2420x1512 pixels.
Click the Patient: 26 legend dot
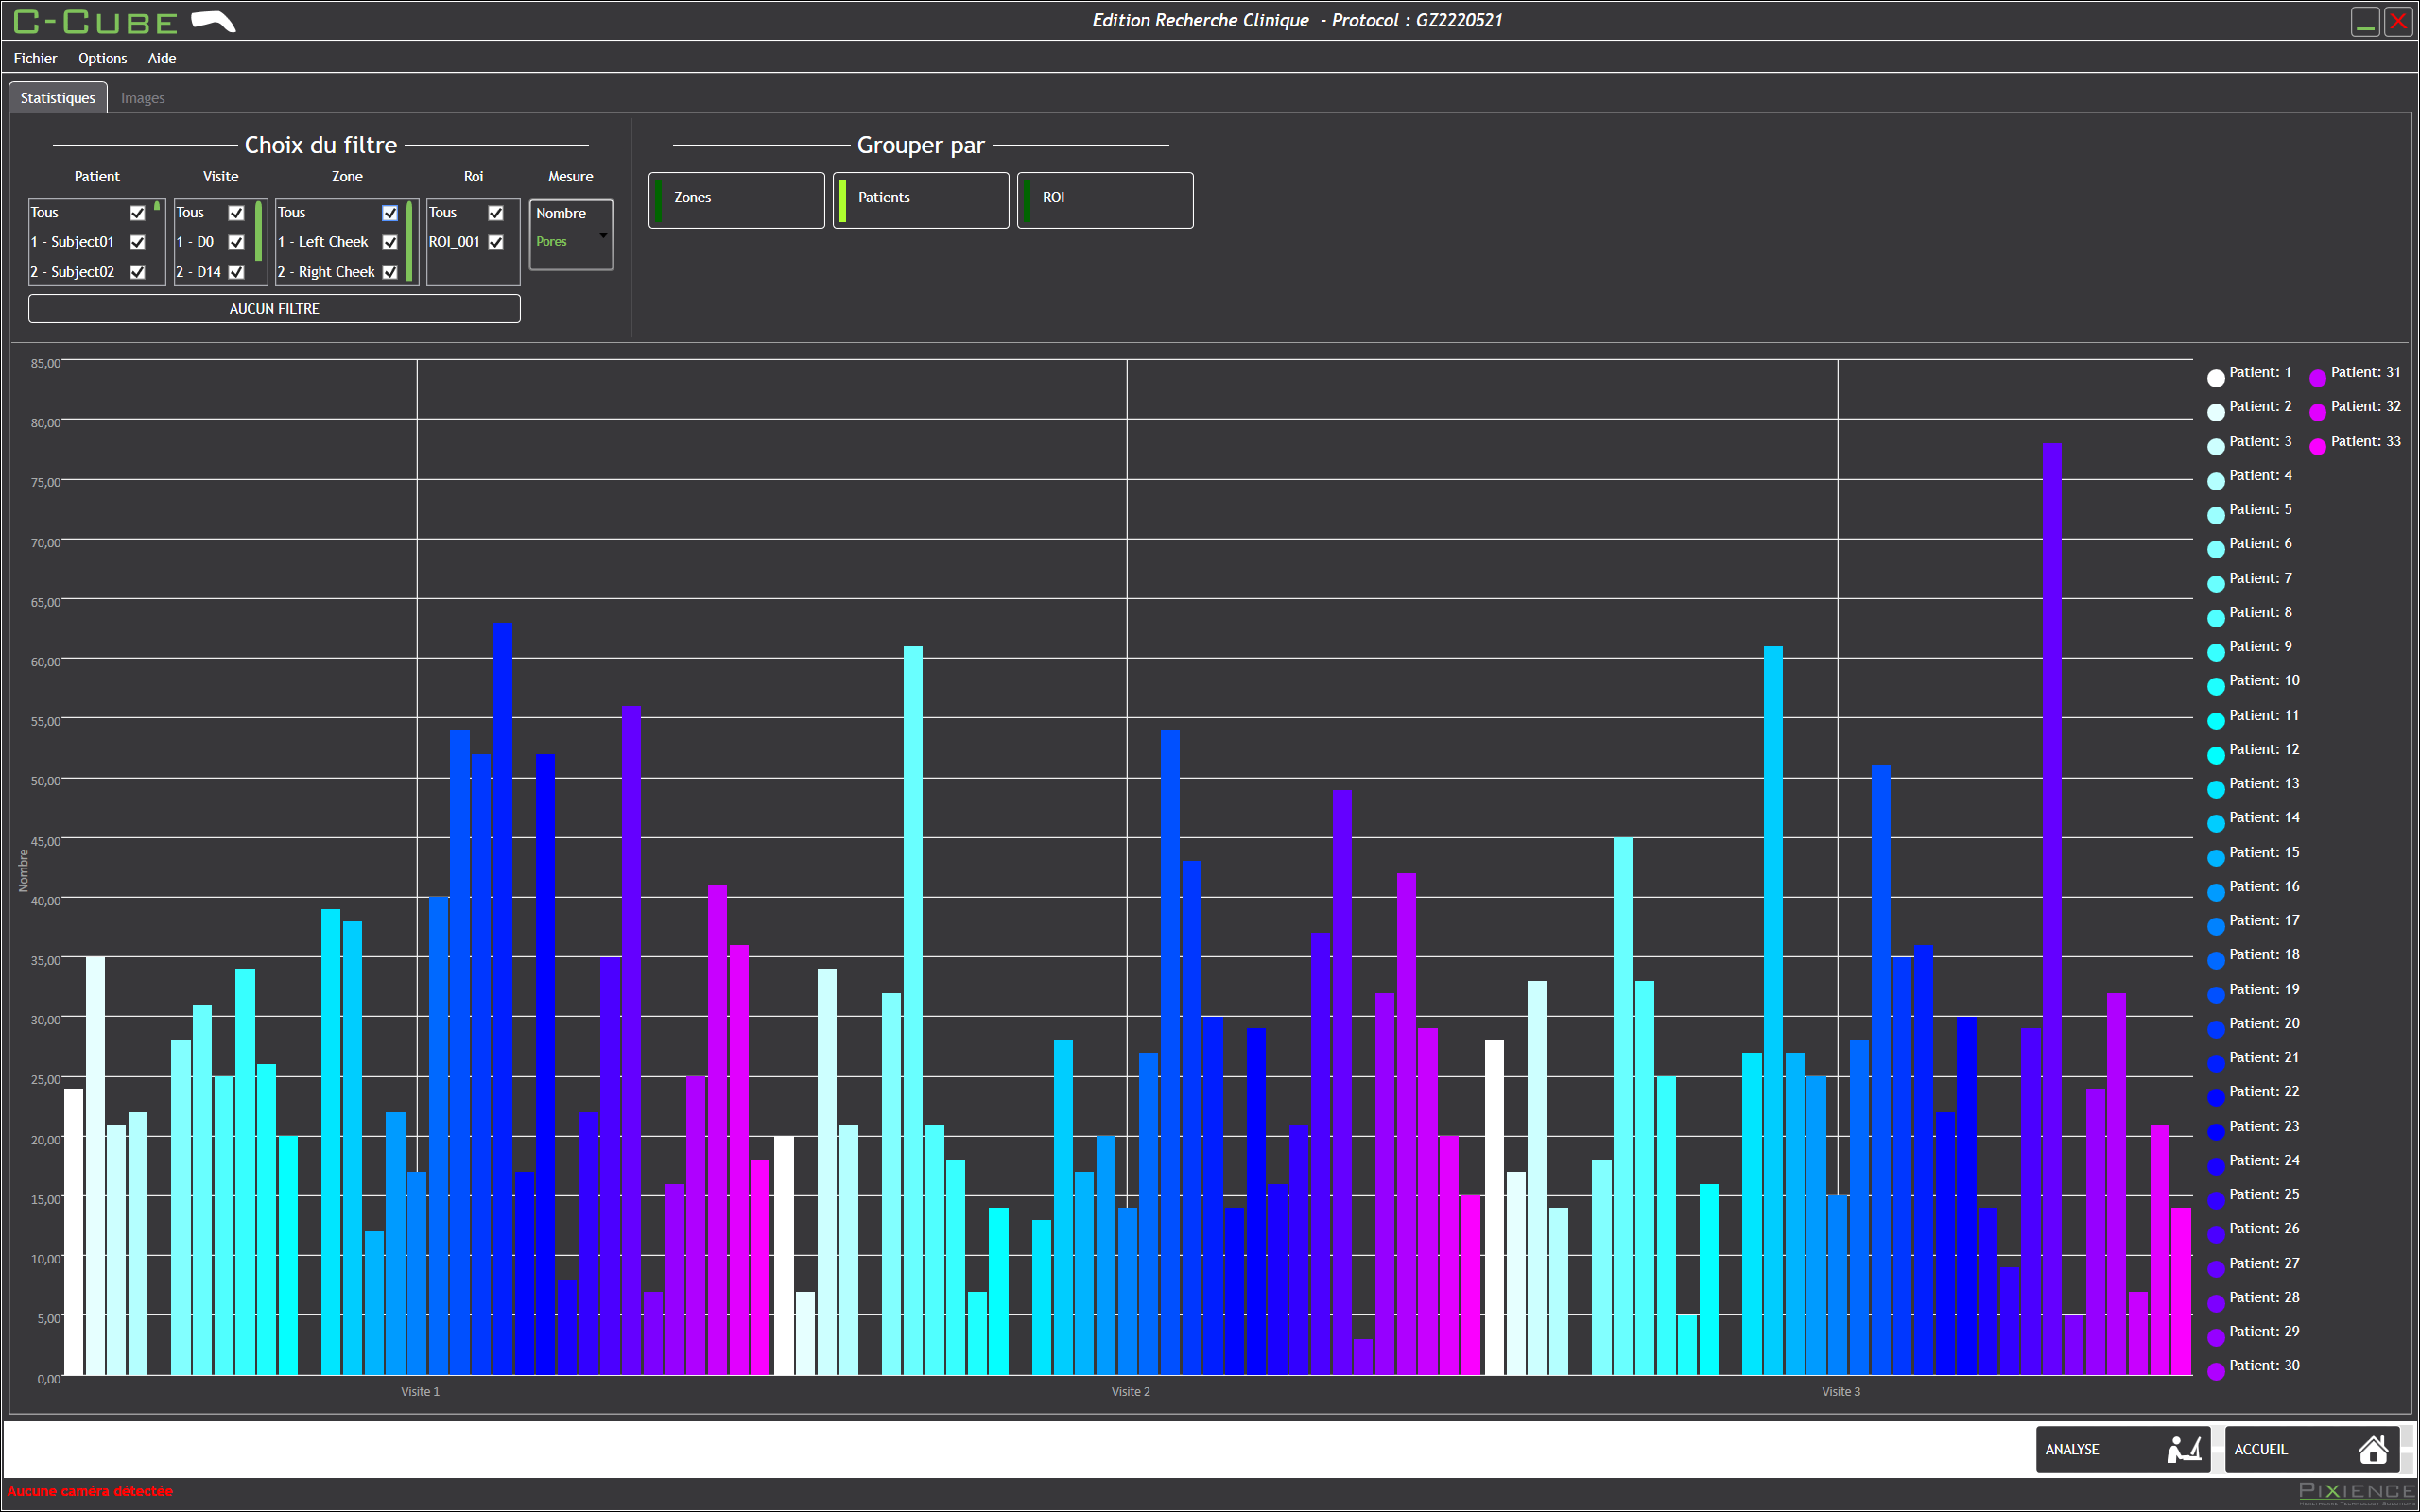[2216, 1234]
